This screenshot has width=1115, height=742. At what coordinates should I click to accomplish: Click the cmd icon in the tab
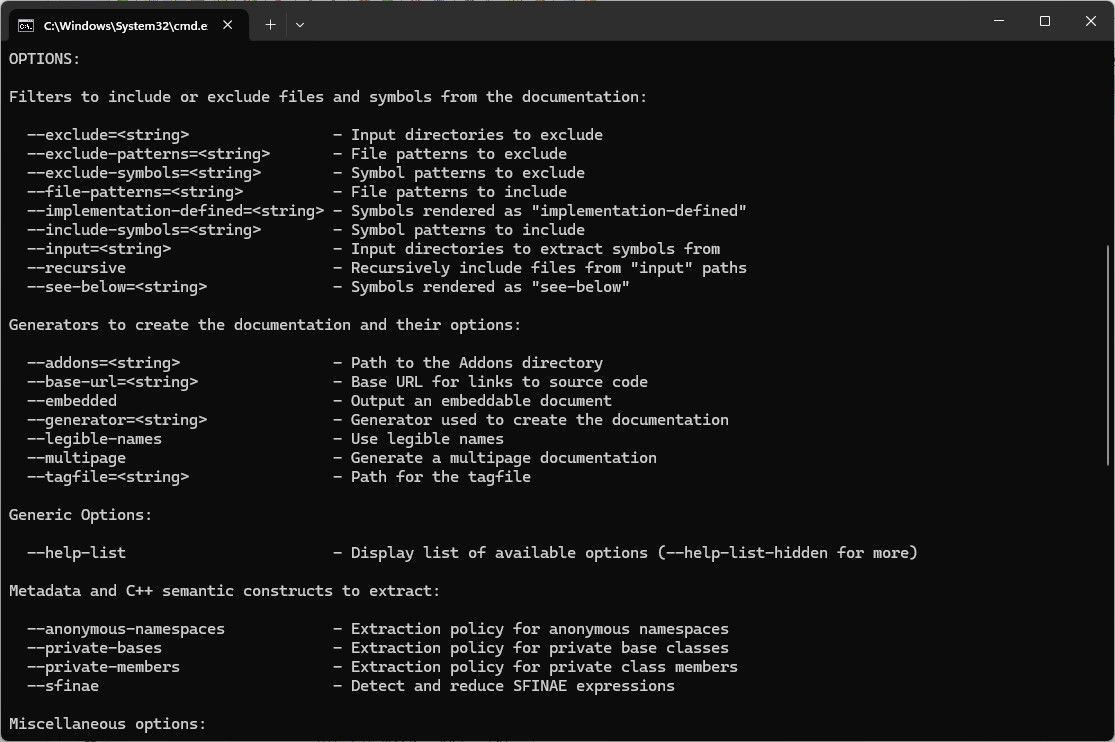26,25
